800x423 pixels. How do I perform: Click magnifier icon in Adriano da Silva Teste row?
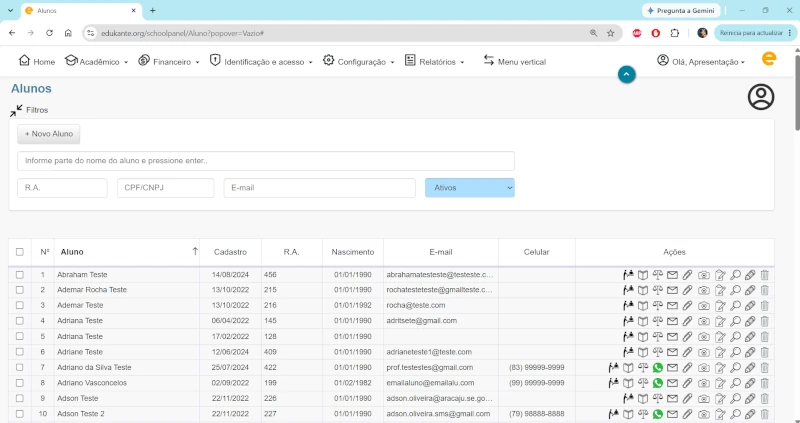tap(735, 368)
